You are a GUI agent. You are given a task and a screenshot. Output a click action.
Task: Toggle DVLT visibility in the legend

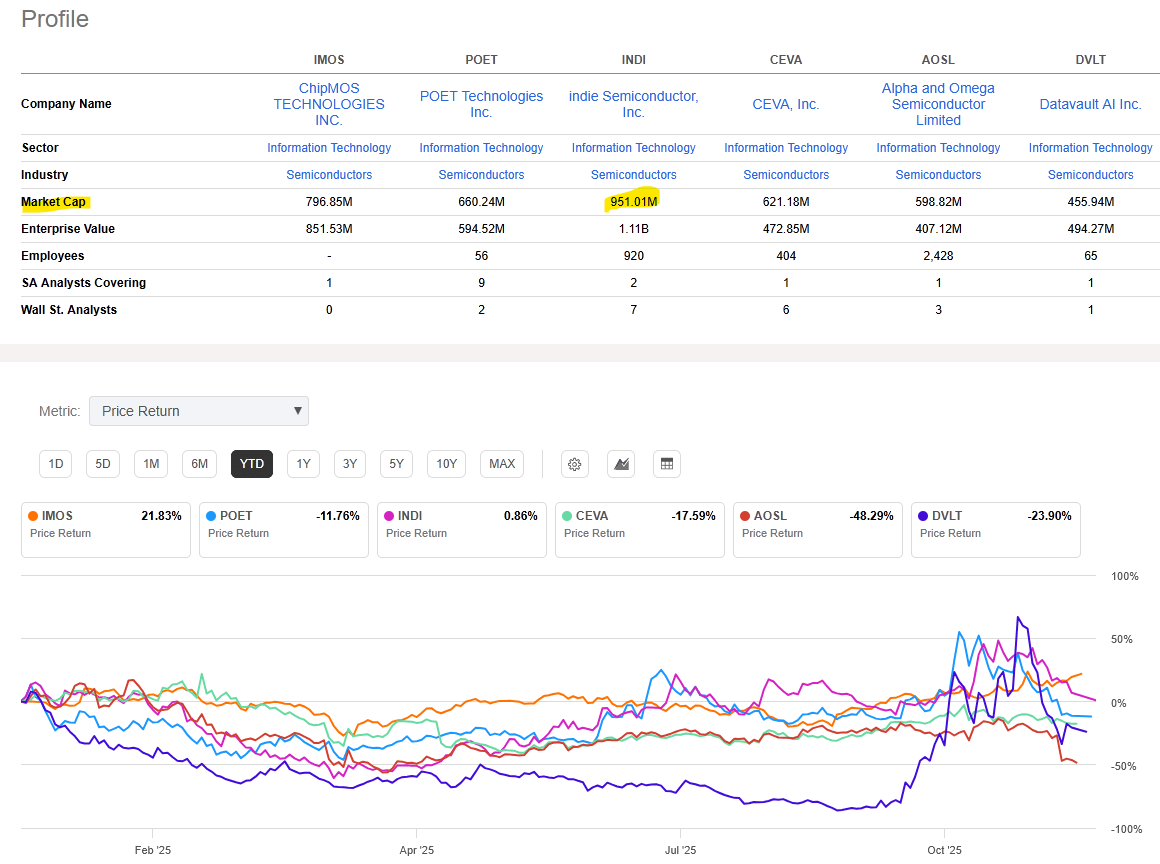tap(995, 529)
